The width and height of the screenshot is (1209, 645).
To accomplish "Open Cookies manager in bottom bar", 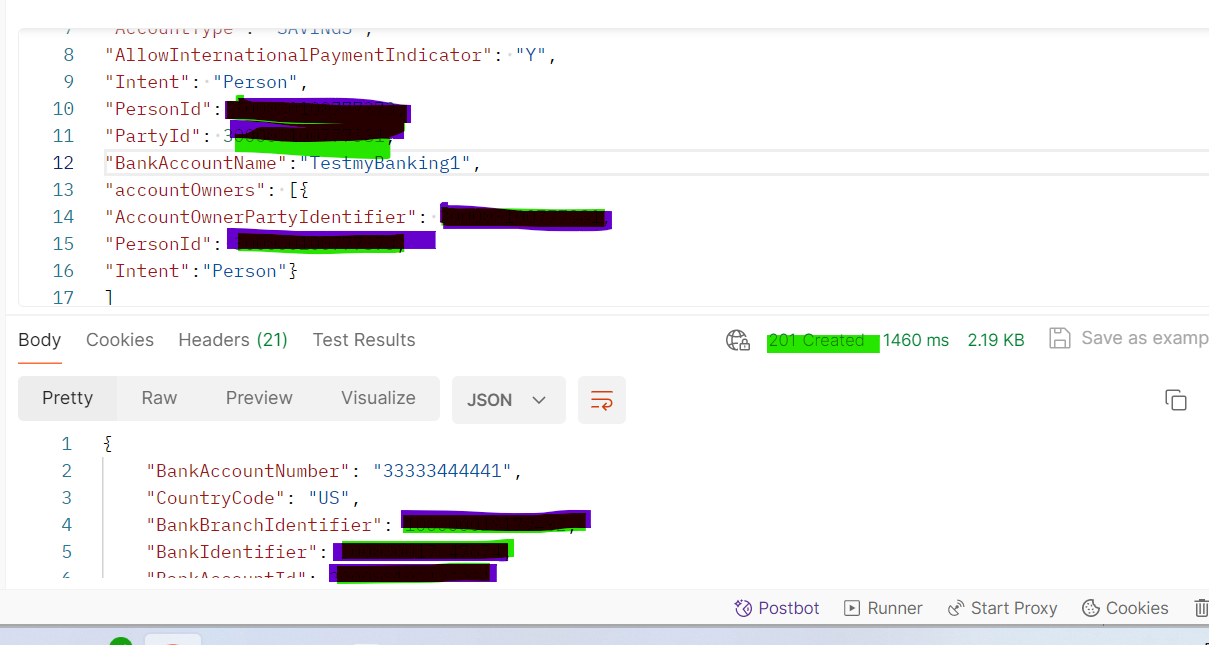I will 1125,608.
